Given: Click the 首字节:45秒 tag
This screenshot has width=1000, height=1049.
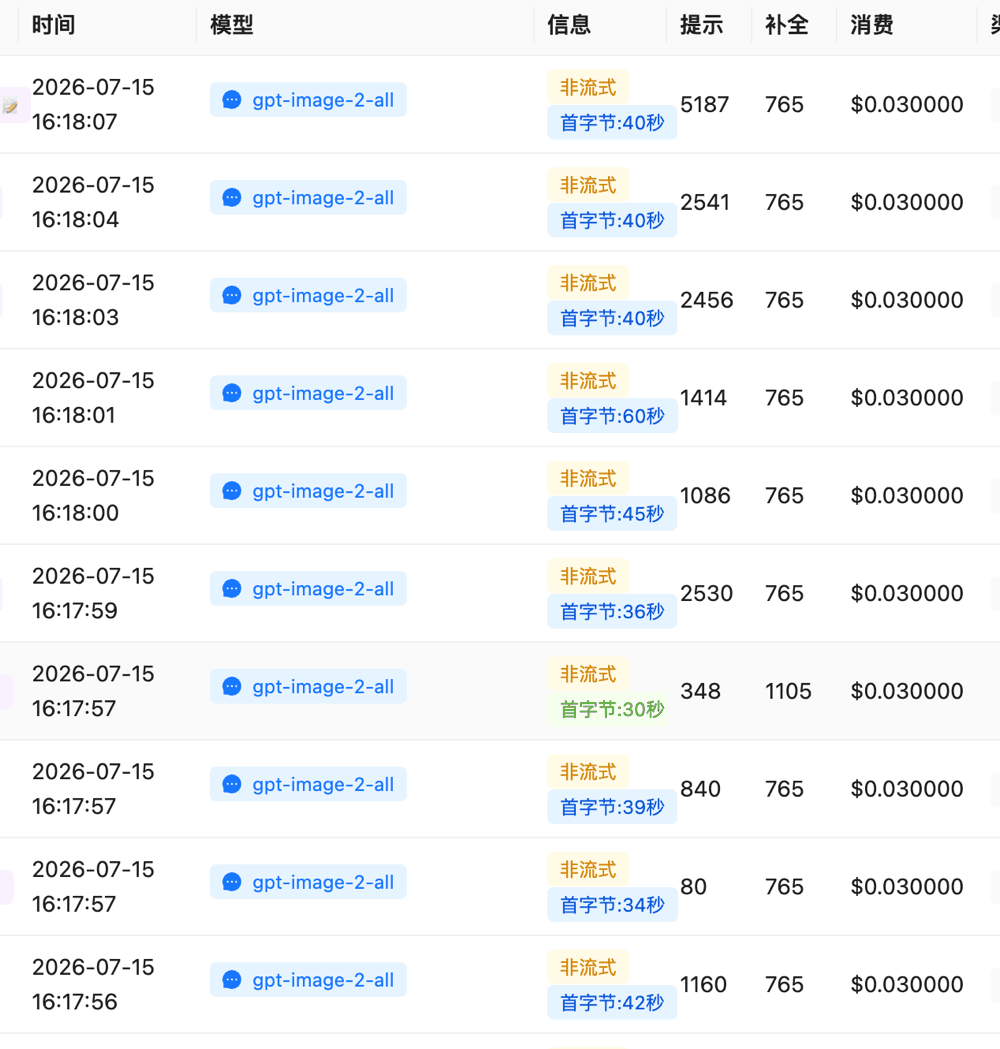Looking at the screenshot, I should coord(612,513).
